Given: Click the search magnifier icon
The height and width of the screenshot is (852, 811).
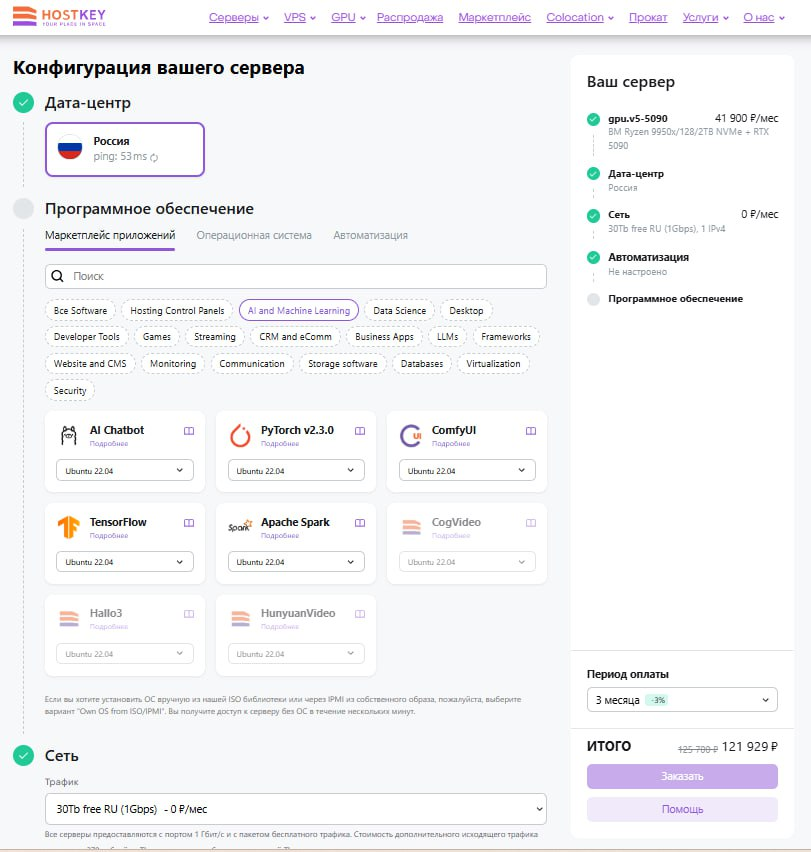Looking at the screenshot, I should 58,276.
